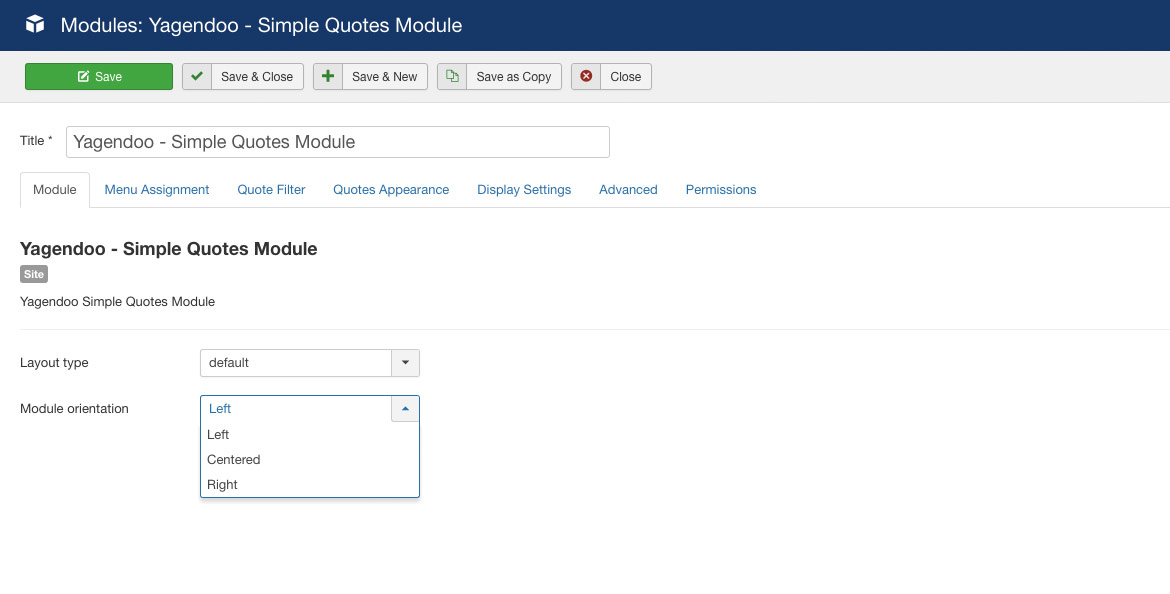Go to the Display Settings tab
Image resolution: width=1170 pixels, height=594 pixels.
click(x=524, y=190)
